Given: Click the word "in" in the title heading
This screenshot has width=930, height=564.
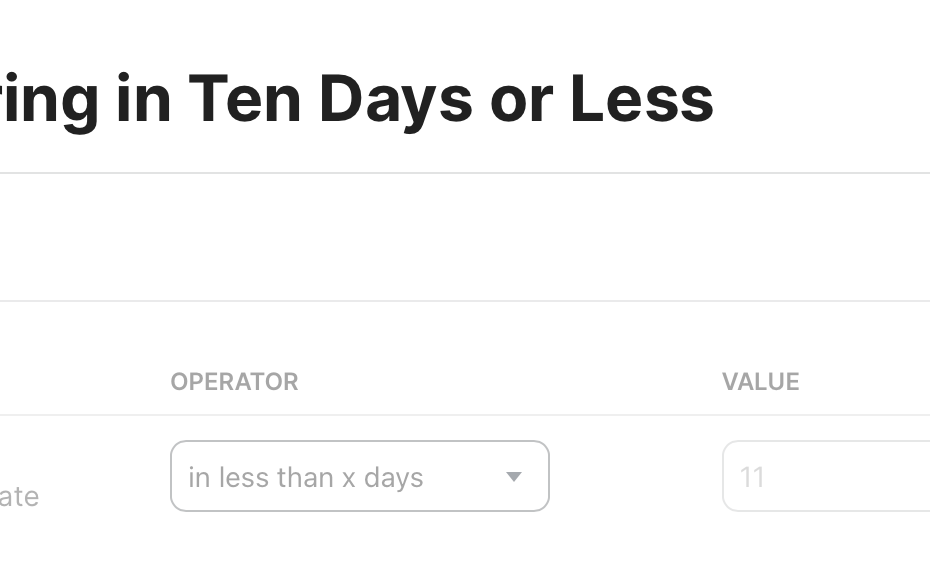Looking at the screenshot, I should tap(144, 98).
